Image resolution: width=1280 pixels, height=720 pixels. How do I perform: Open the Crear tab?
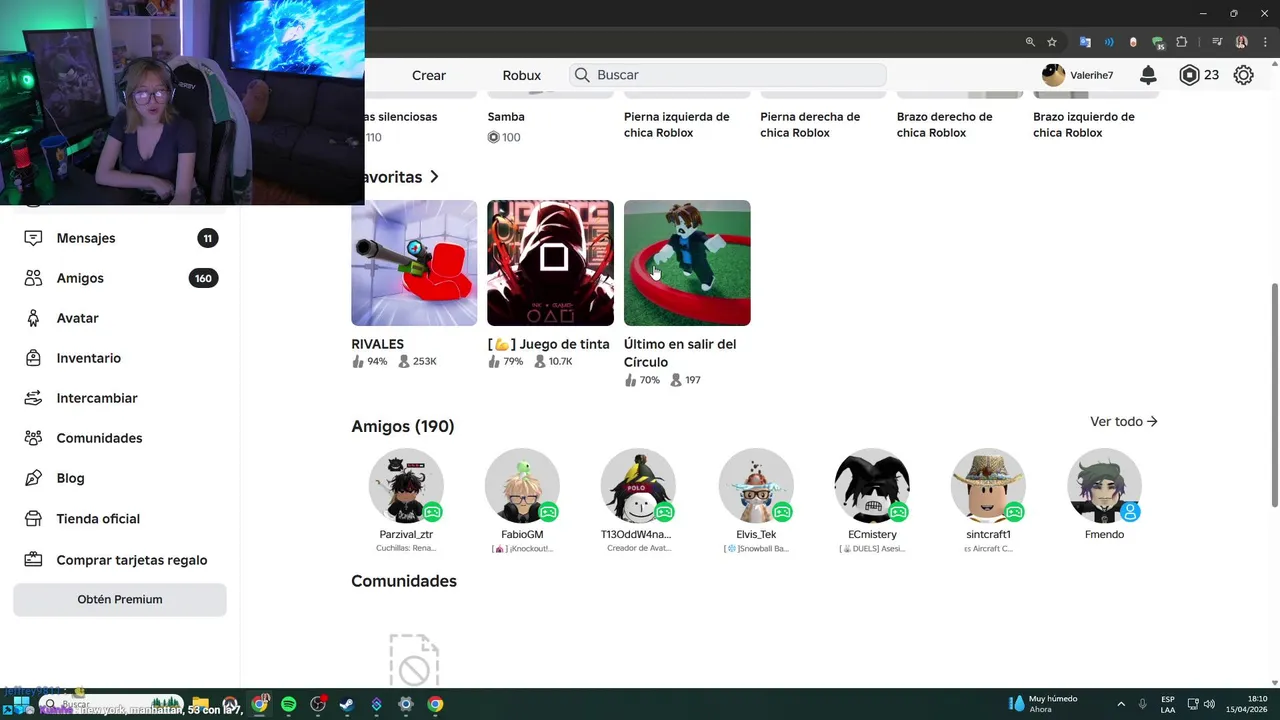pyautogui.click(x=429, y=75)
